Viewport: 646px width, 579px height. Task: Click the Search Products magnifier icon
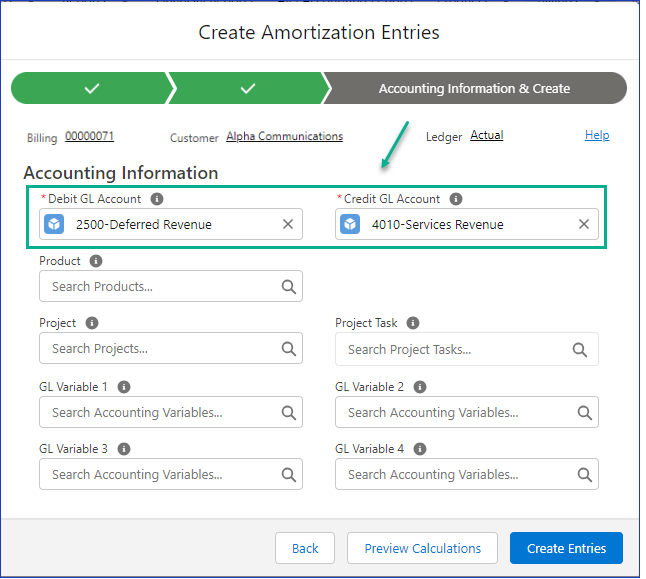click(x=289, y=286)
